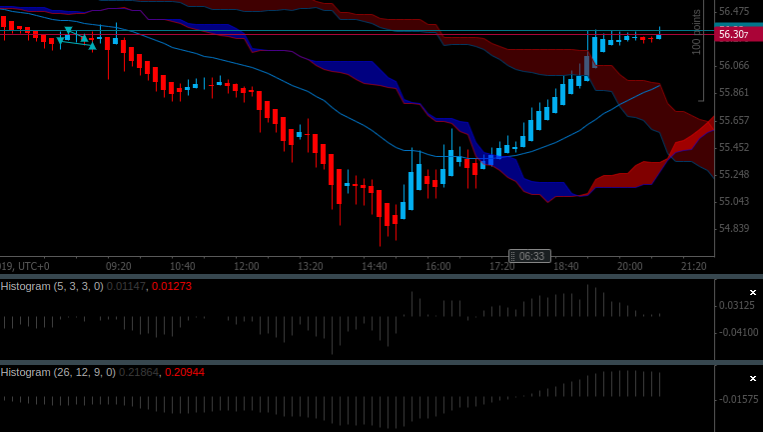Screen dimensions: 763x432
Task: Click the 100 points scale label
Action: pyautogui.click(x=696, y=32)
